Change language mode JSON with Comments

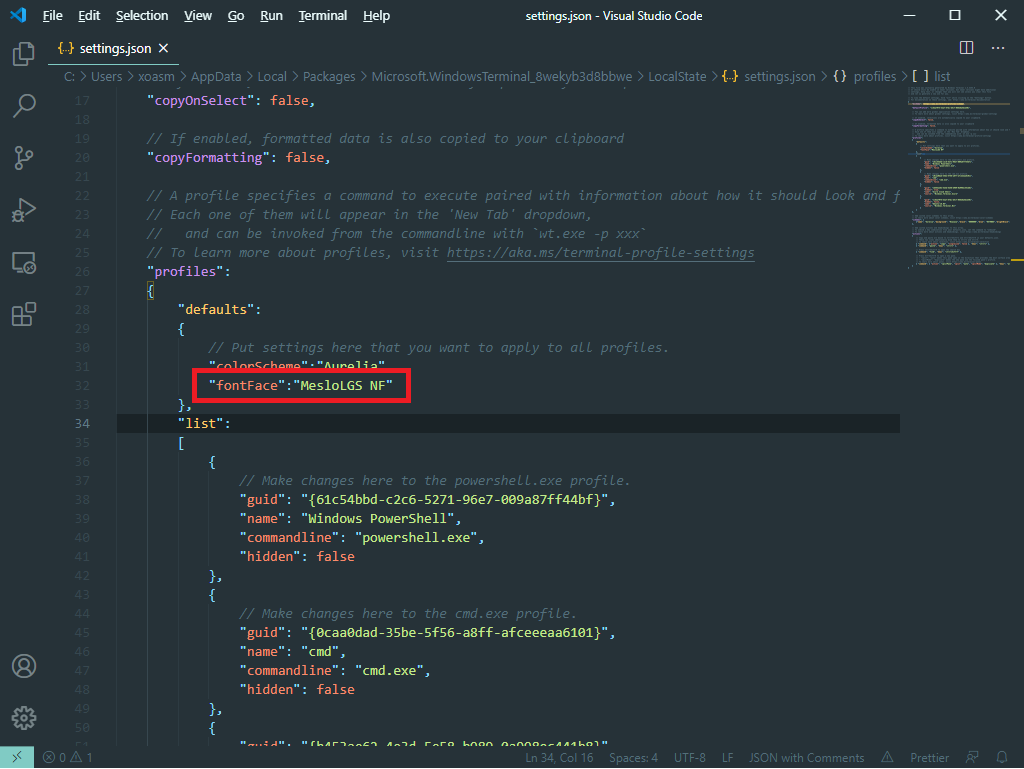(x=806, y=757)
